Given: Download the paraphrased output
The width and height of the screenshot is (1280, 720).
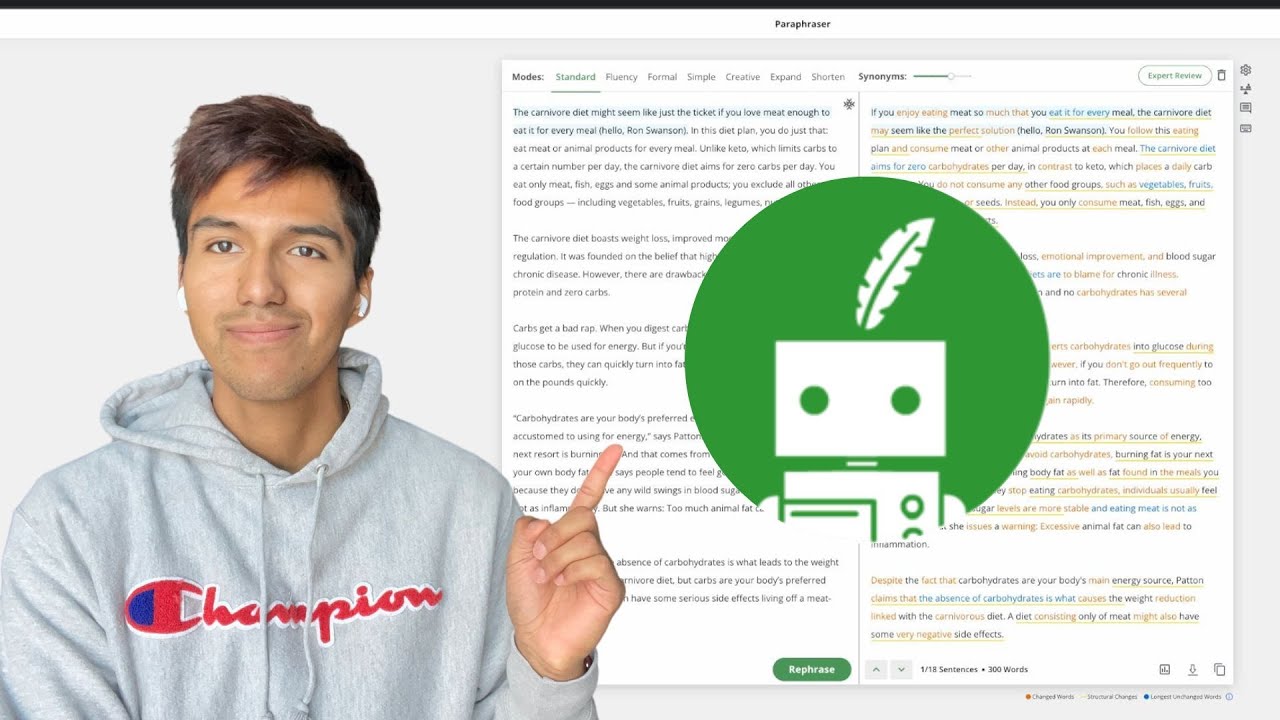Looking at the screenshot, I should tap(1192, 670).
